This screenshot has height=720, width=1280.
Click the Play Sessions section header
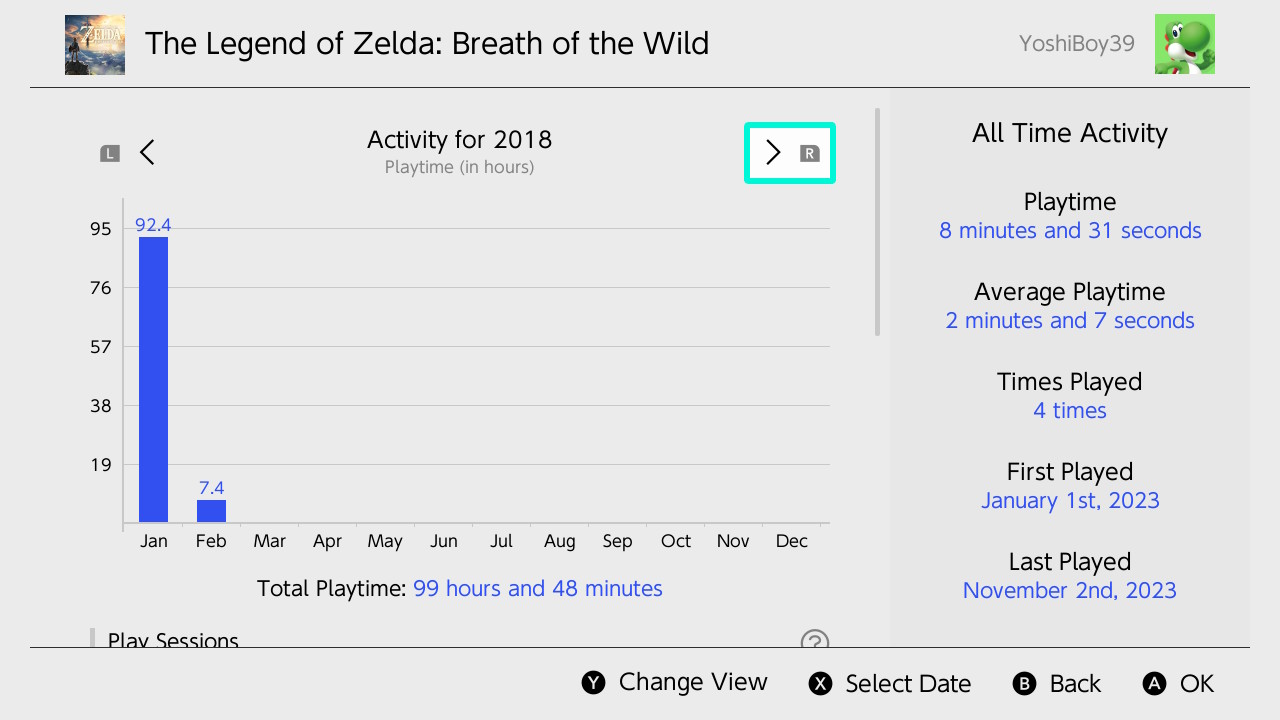[173, 640]
